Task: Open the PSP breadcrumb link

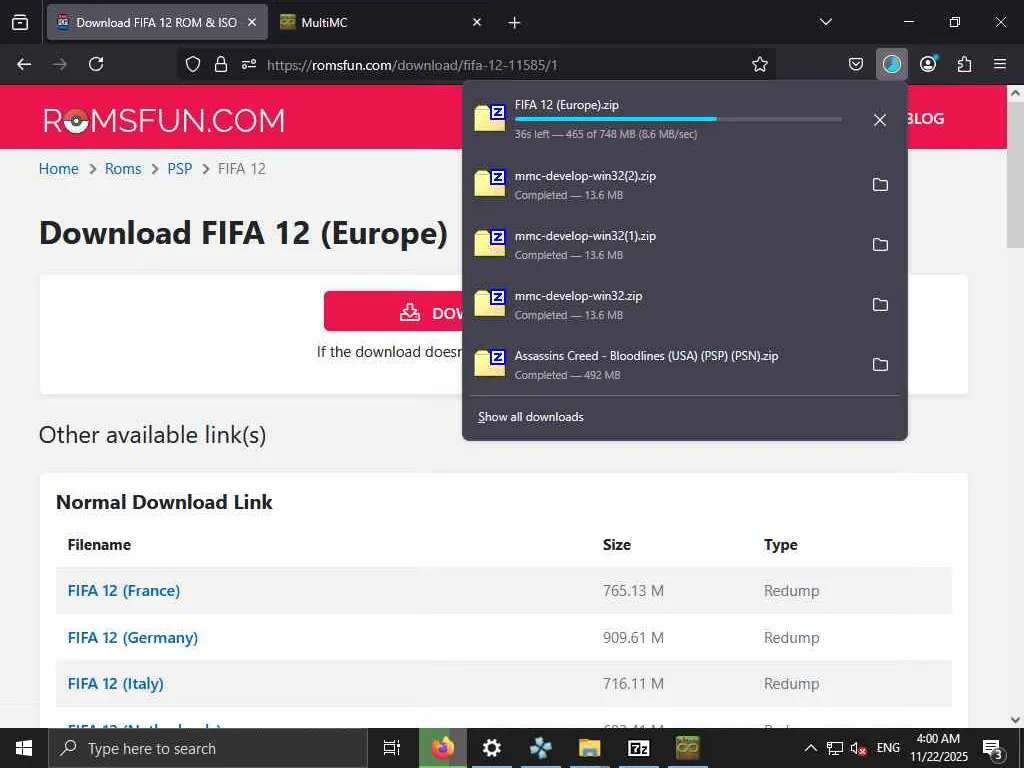Action: (x=180, y=168)
